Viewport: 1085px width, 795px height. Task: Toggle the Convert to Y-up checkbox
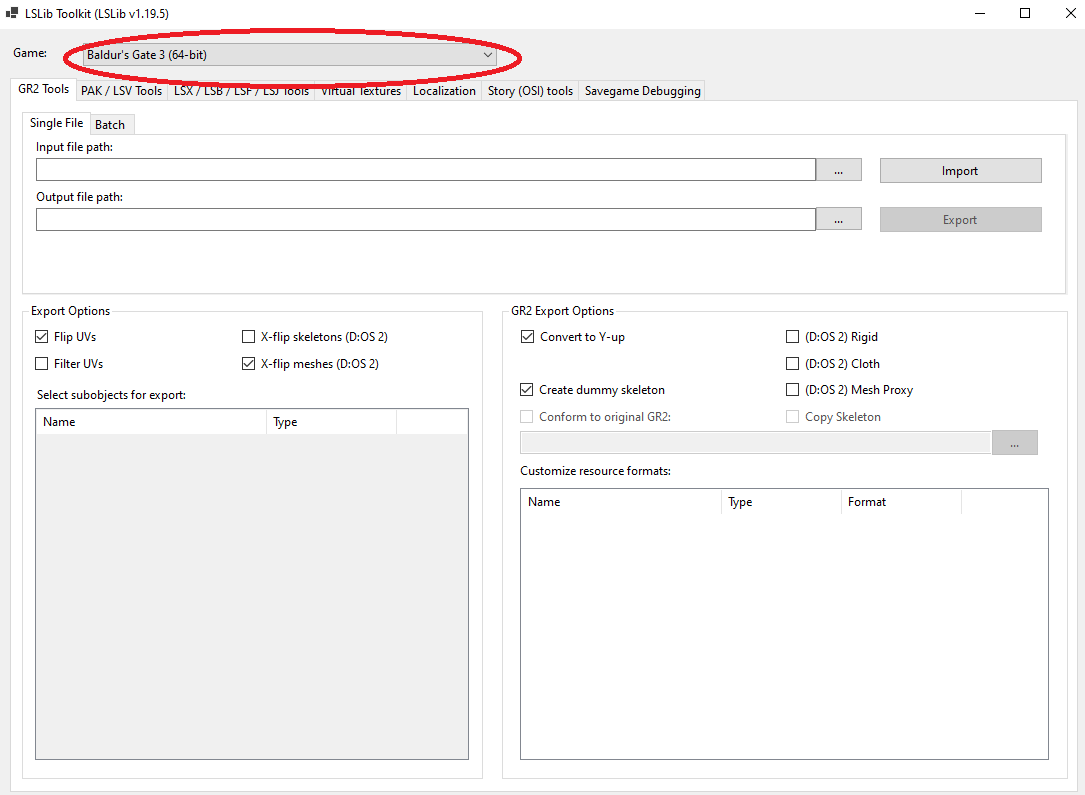(527, 337)
